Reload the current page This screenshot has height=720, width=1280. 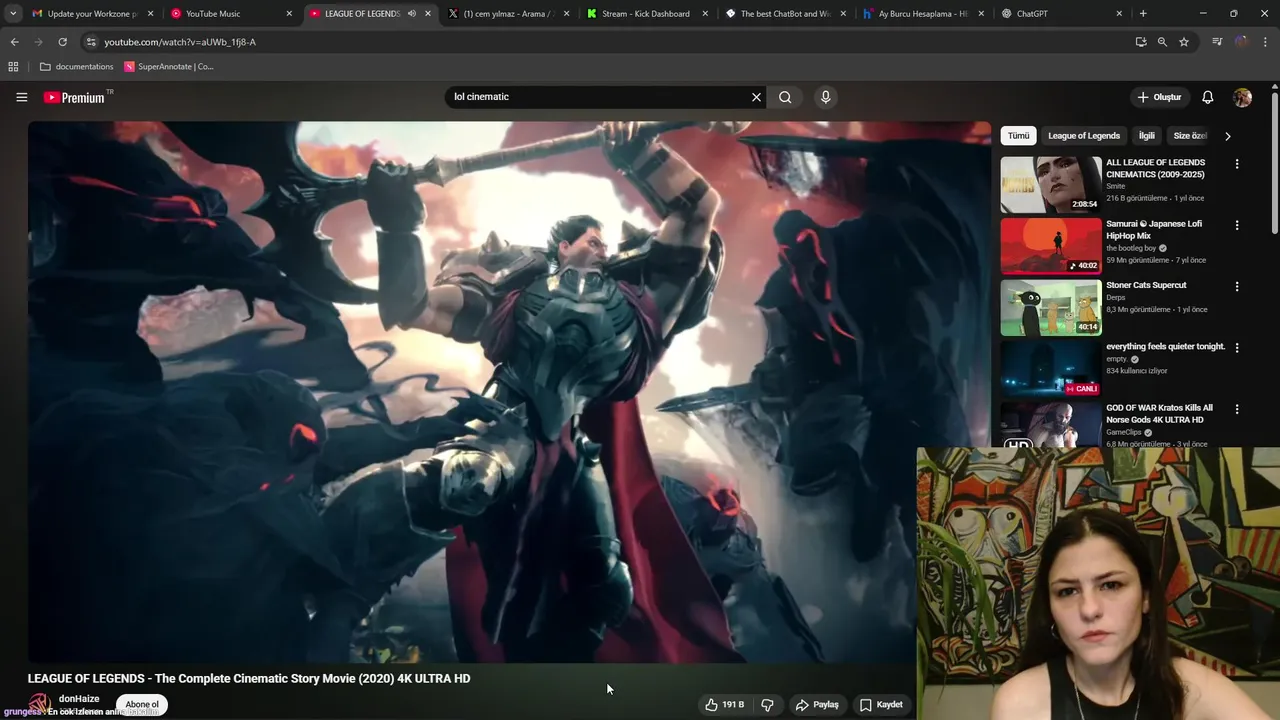(62, 42)
